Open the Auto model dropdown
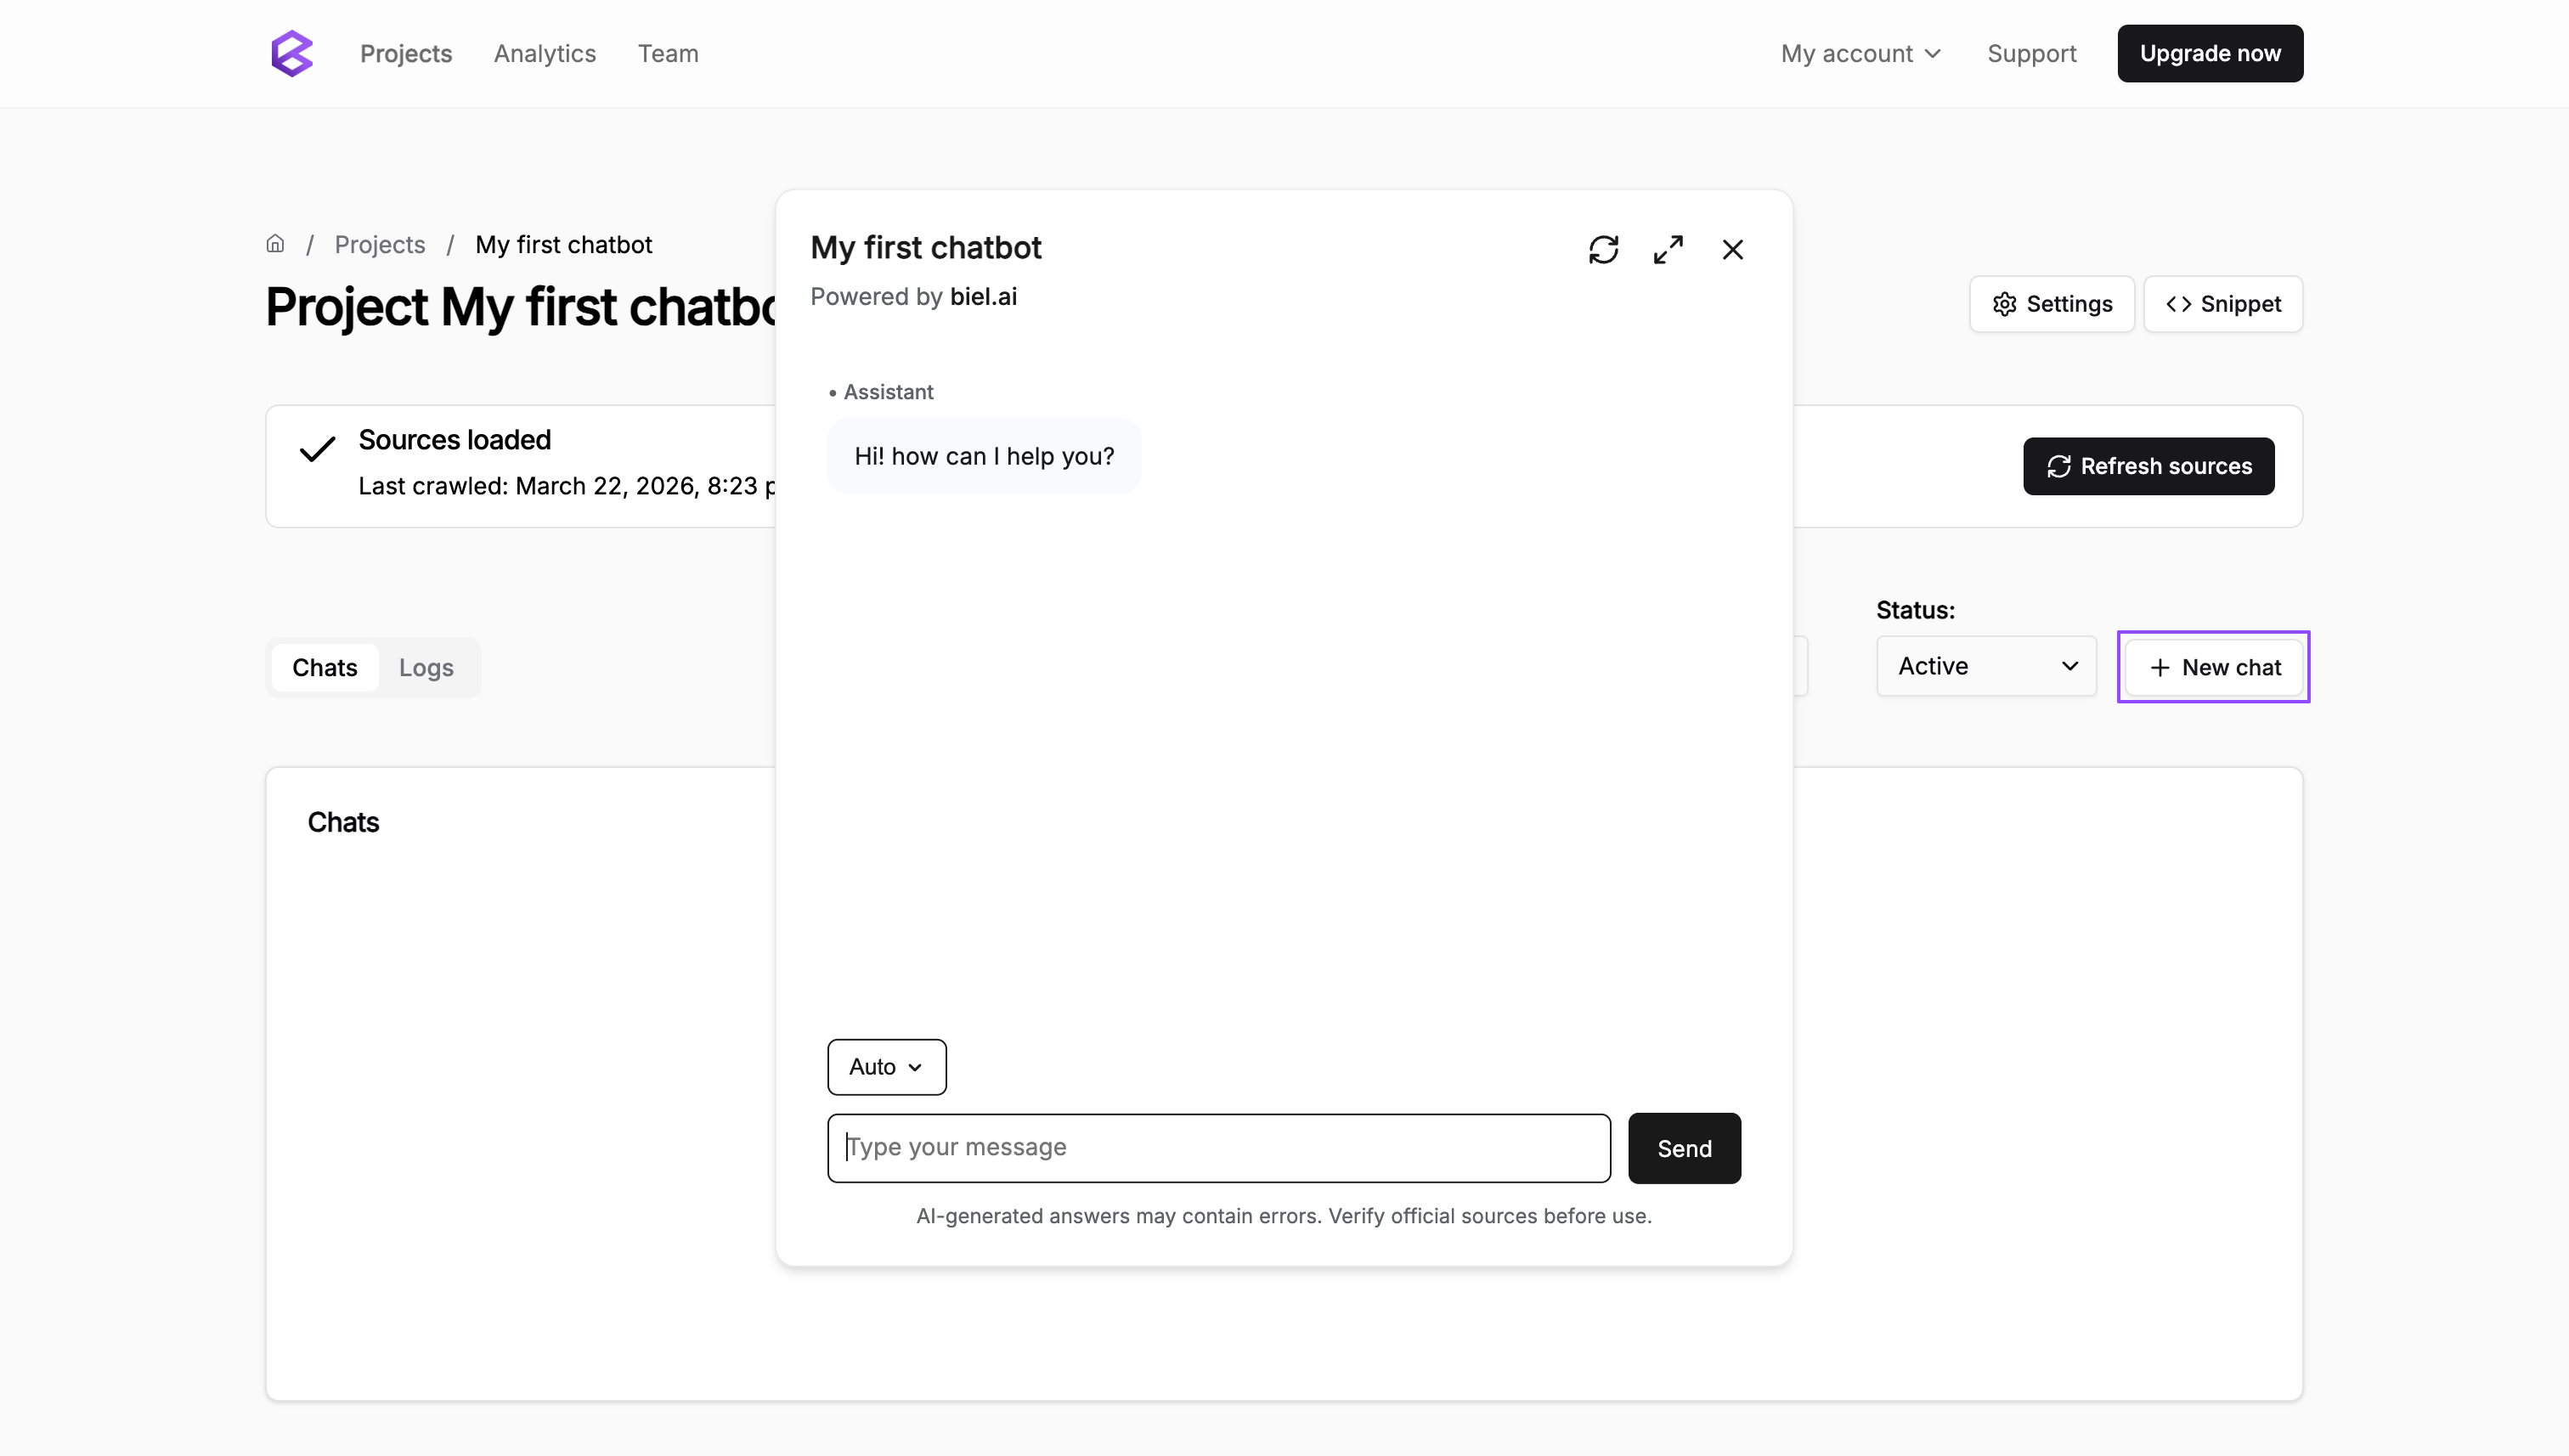2569x1456 pixels. (886, 1067)
